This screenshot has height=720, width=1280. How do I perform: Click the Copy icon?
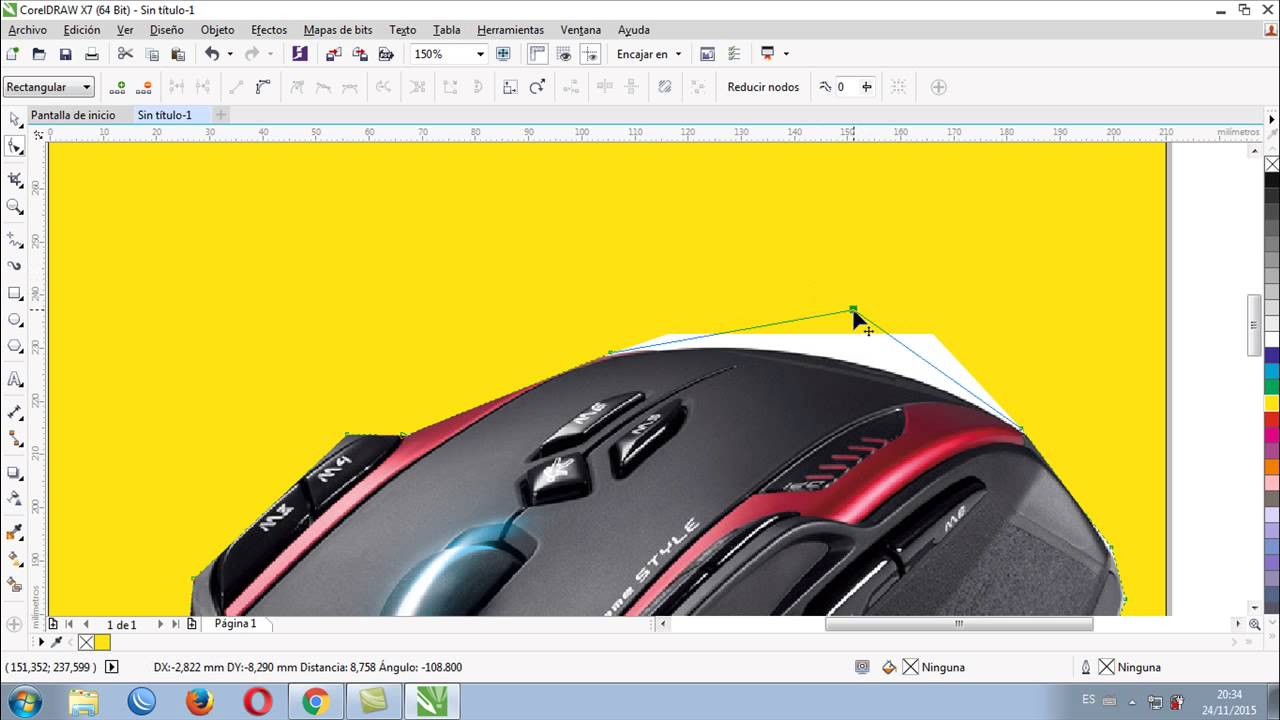point(152,54)
